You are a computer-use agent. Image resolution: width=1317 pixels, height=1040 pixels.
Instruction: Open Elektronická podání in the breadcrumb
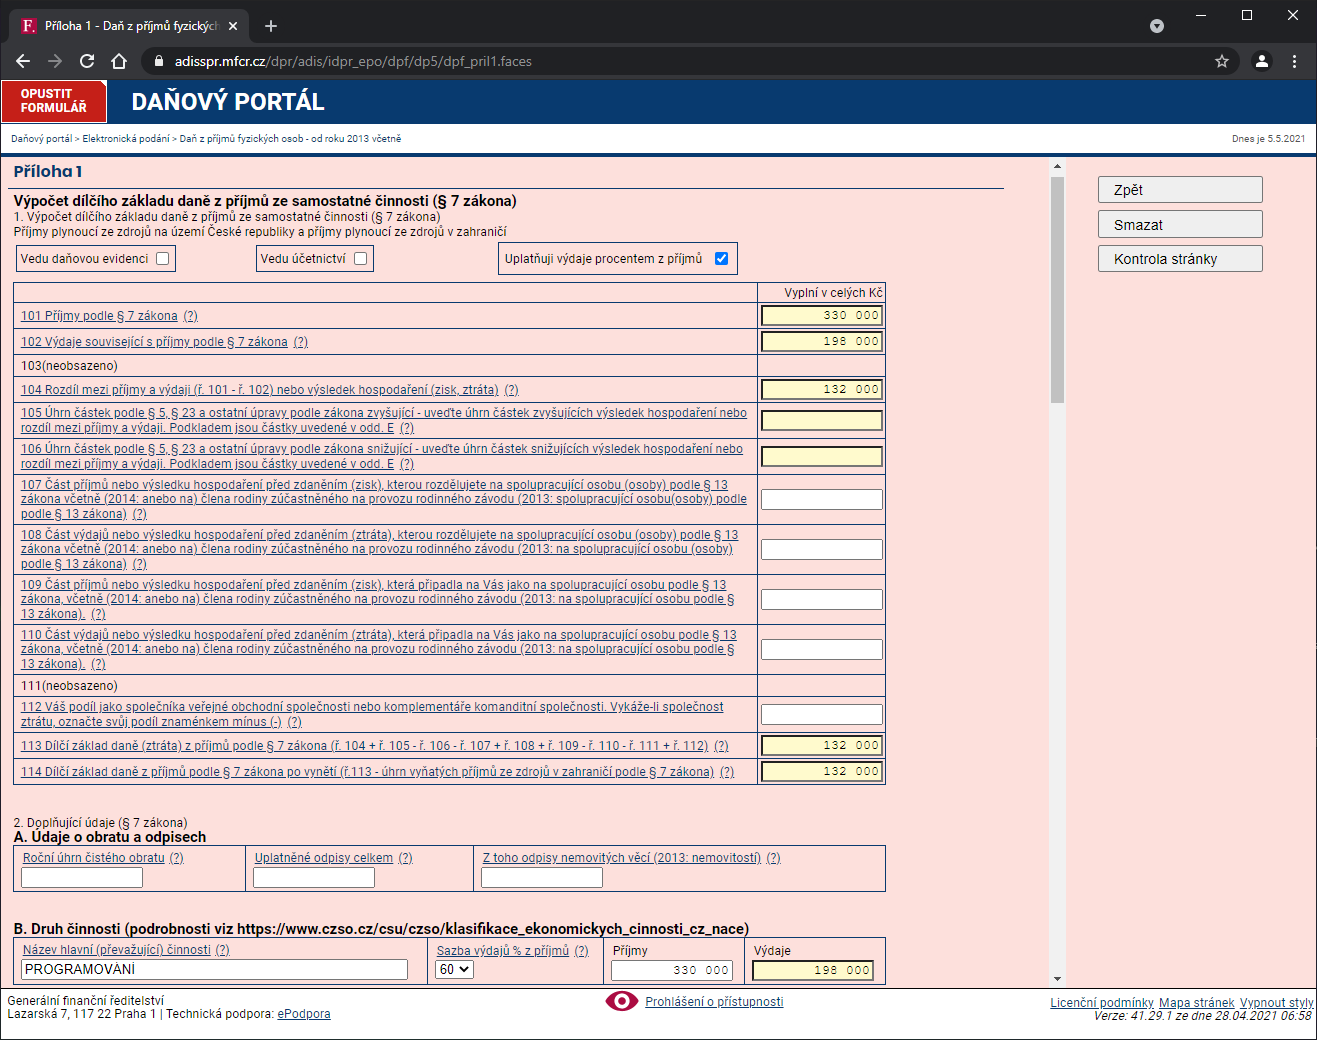126,139
